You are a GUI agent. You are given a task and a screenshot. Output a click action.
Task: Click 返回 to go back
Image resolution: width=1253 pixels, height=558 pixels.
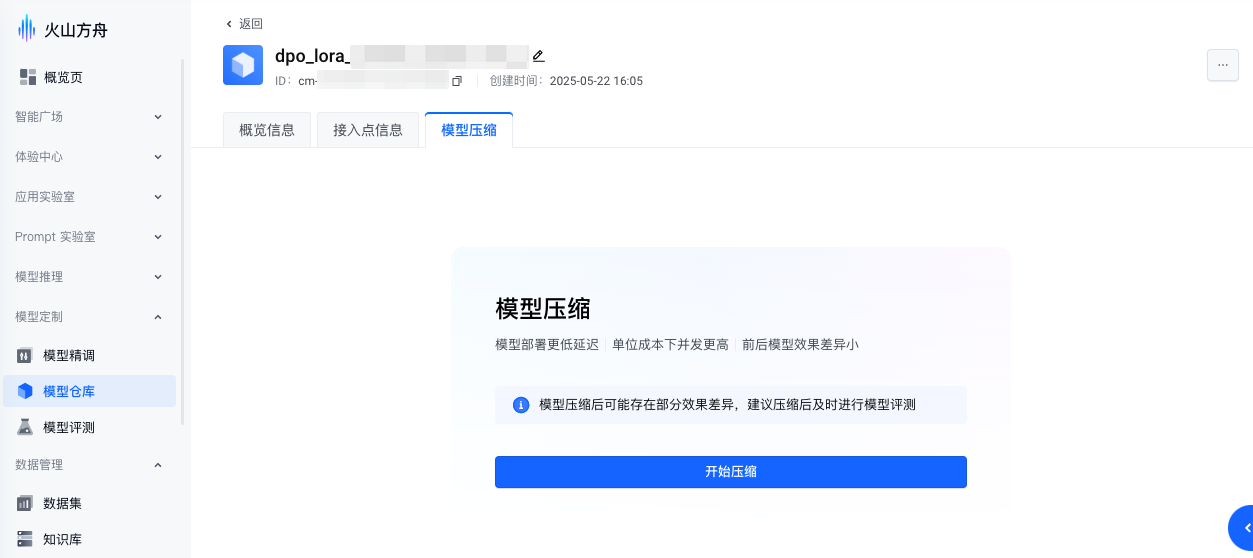coord(244,23)
